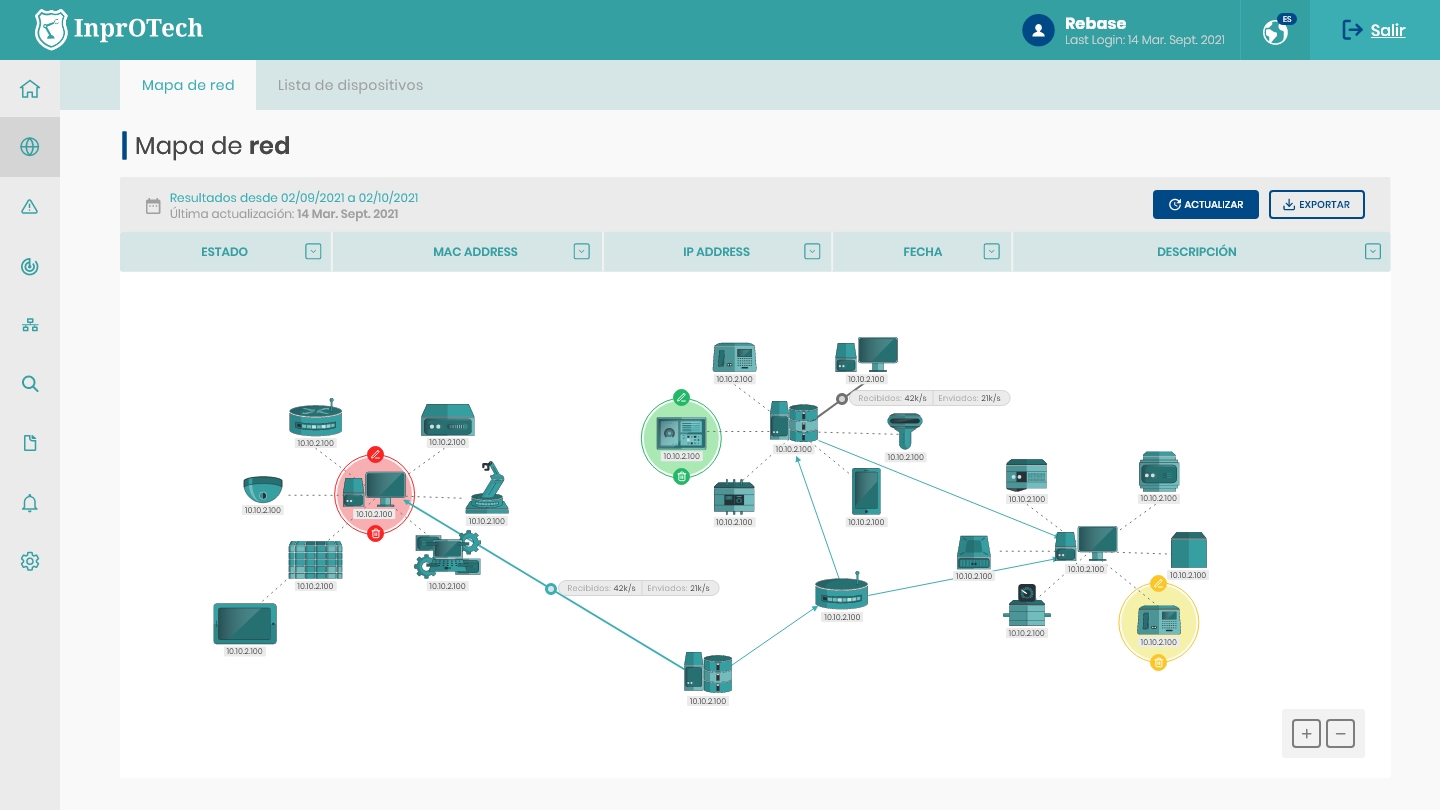Zoom out the map with minus button
1440x810 pixels.
(1340, 734)
